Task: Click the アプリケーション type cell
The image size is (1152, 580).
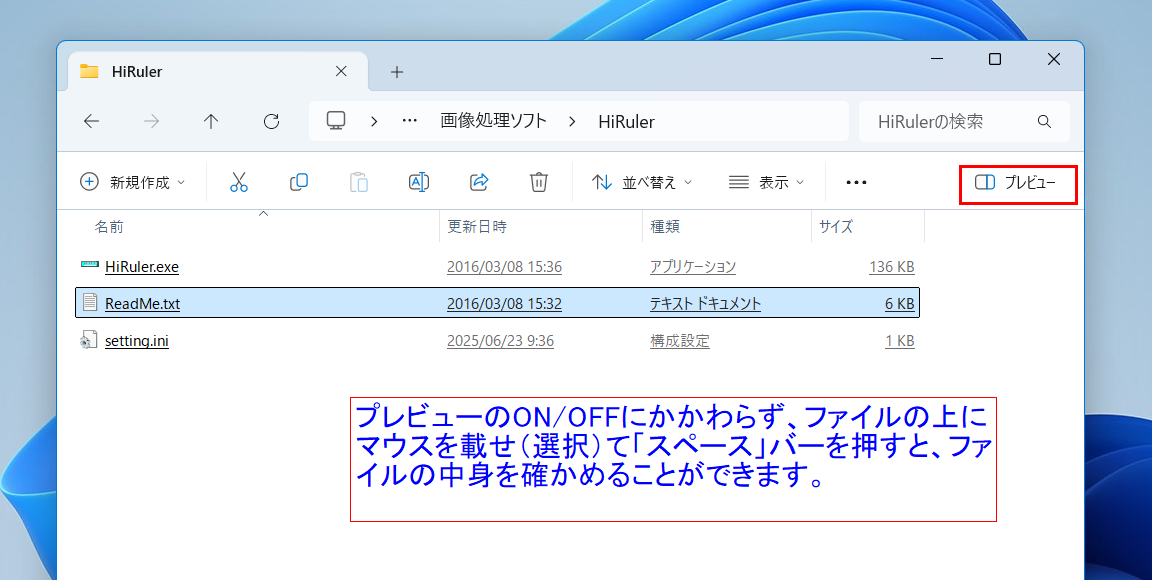Action: click(693, 267)
